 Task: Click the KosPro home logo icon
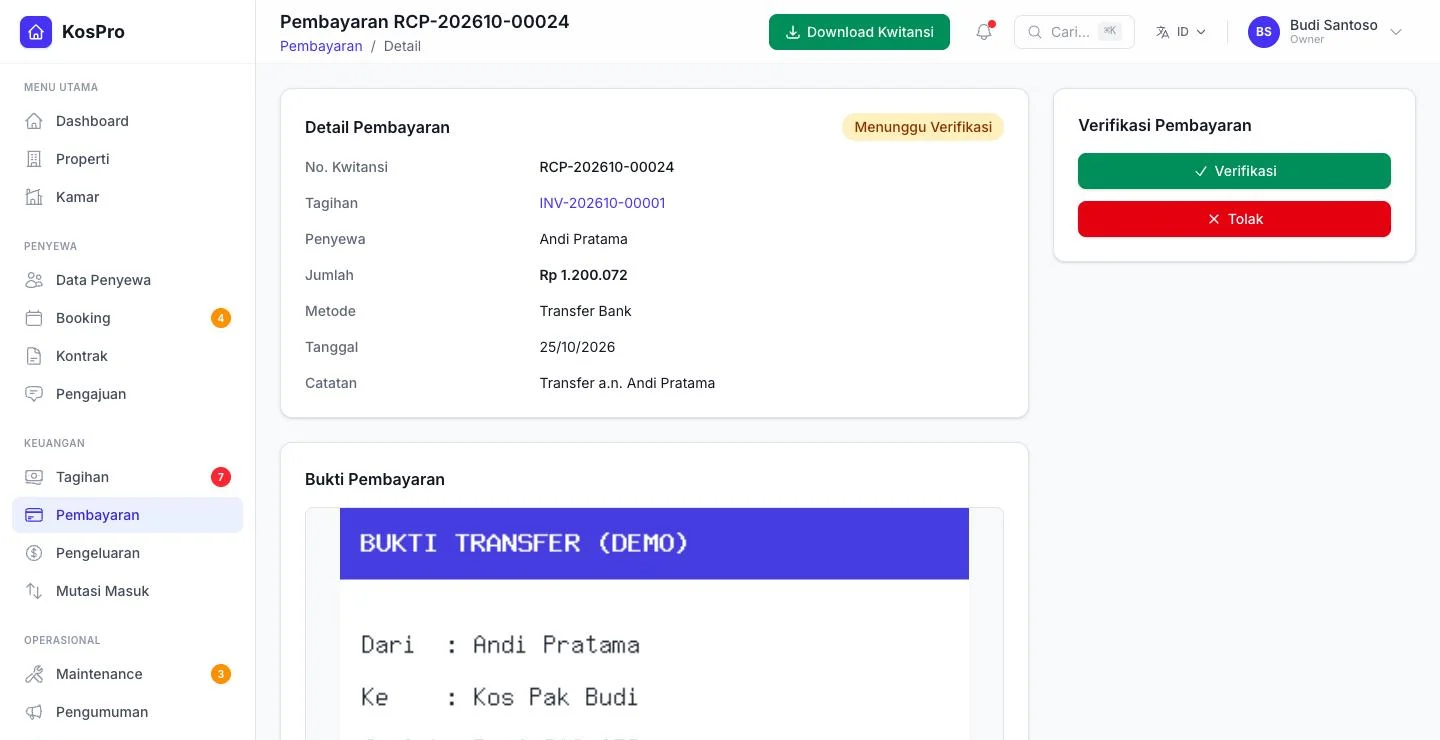tap(36, 32)
